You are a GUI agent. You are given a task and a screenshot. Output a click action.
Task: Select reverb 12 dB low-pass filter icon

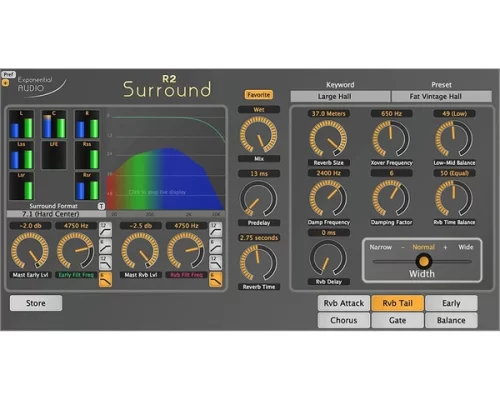(216, 263)
